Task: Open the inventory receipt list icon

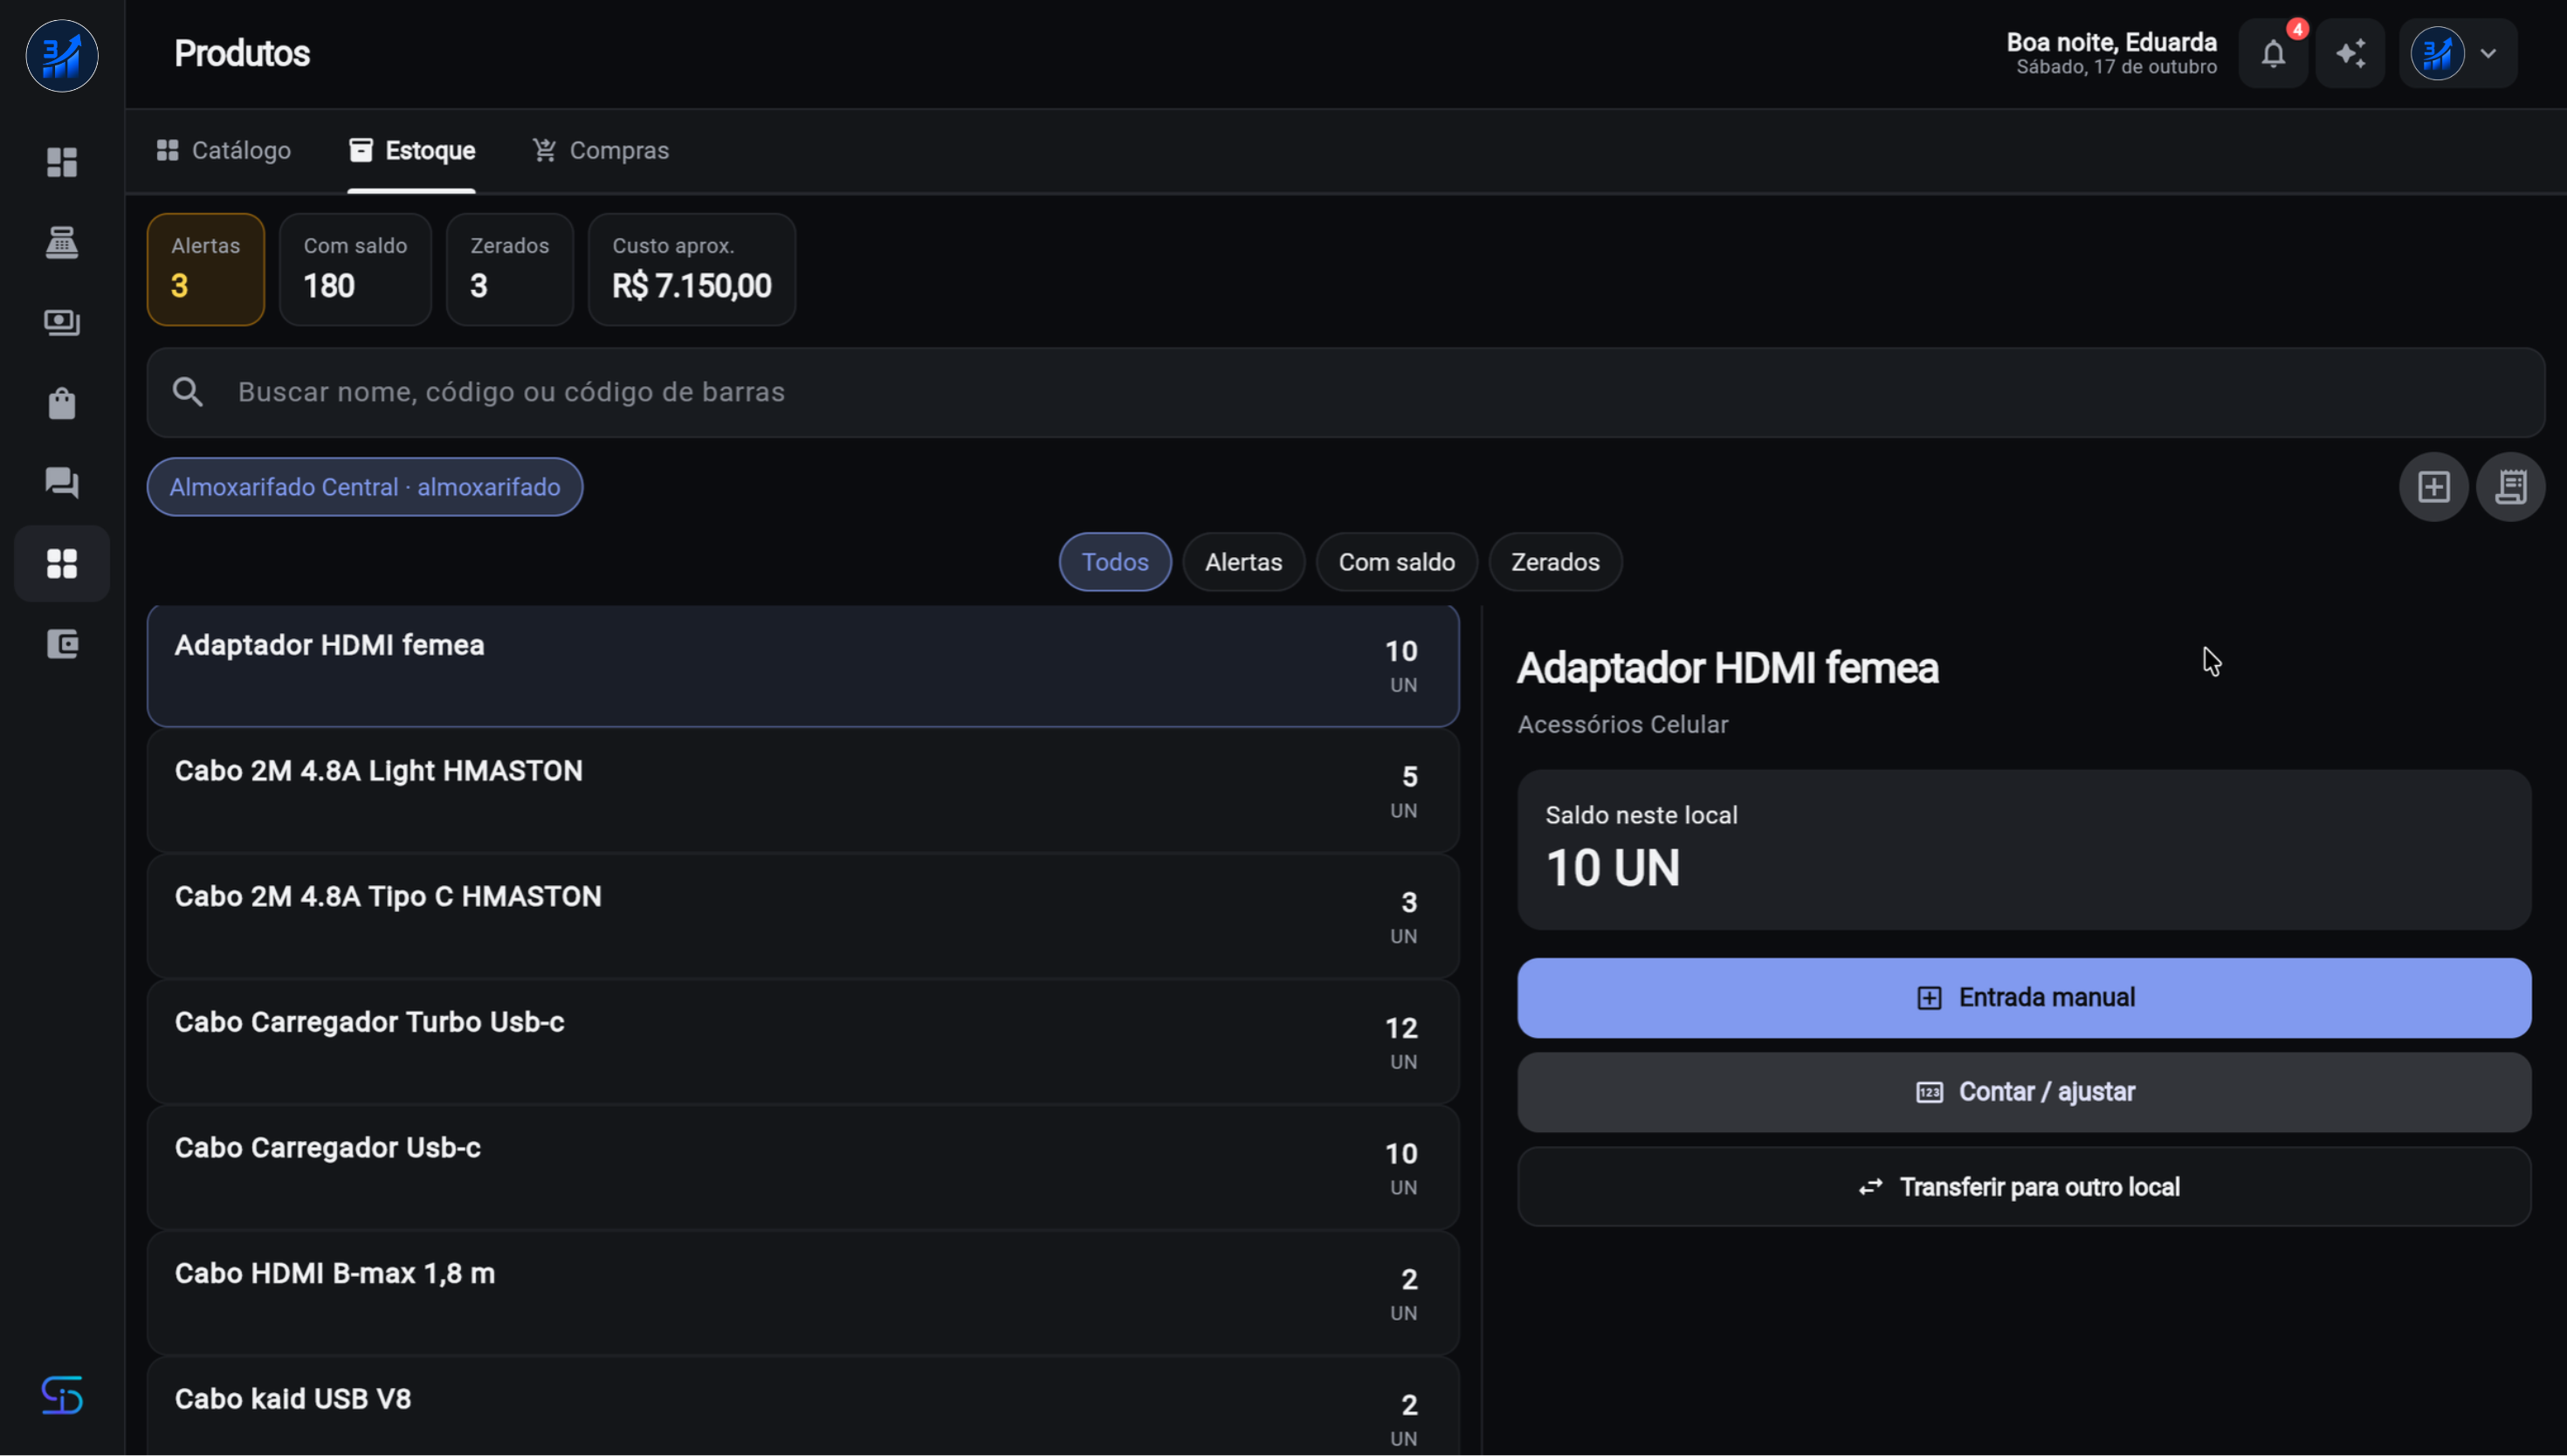Action: point(2510,487)
